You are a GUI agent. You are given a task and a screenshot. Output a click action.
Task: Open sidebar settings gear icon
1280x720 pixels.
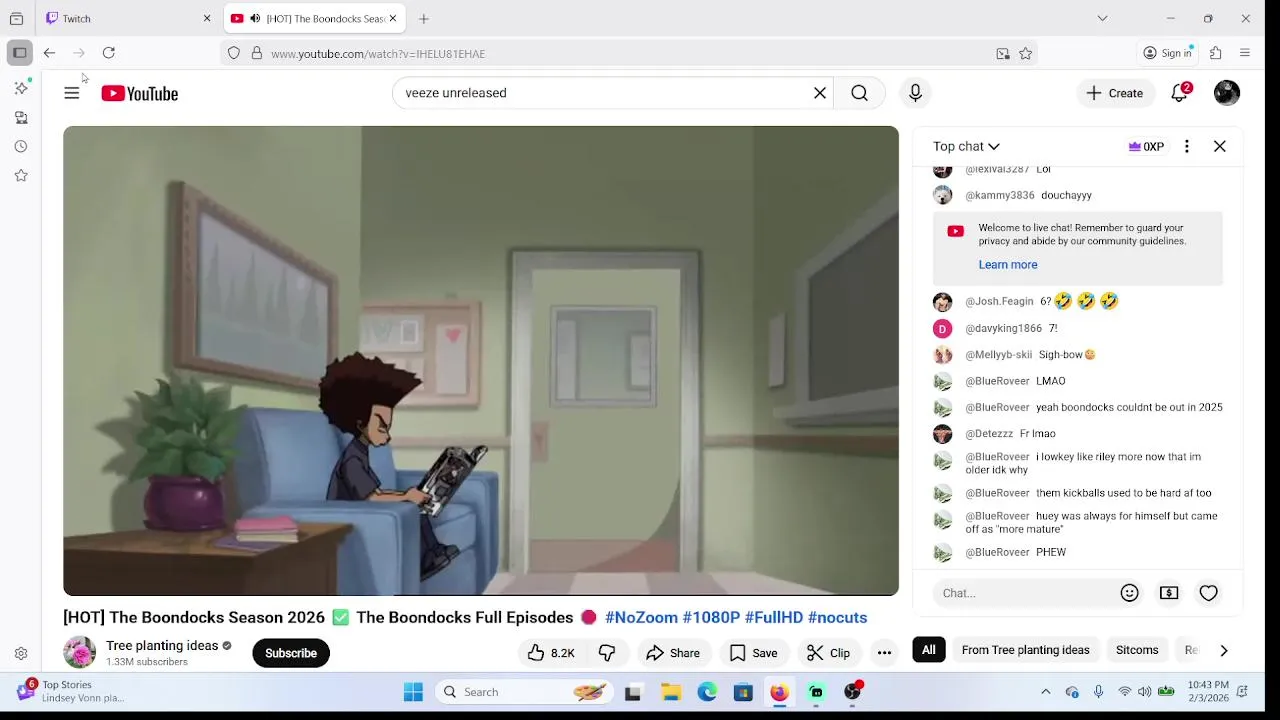point(21,654)
